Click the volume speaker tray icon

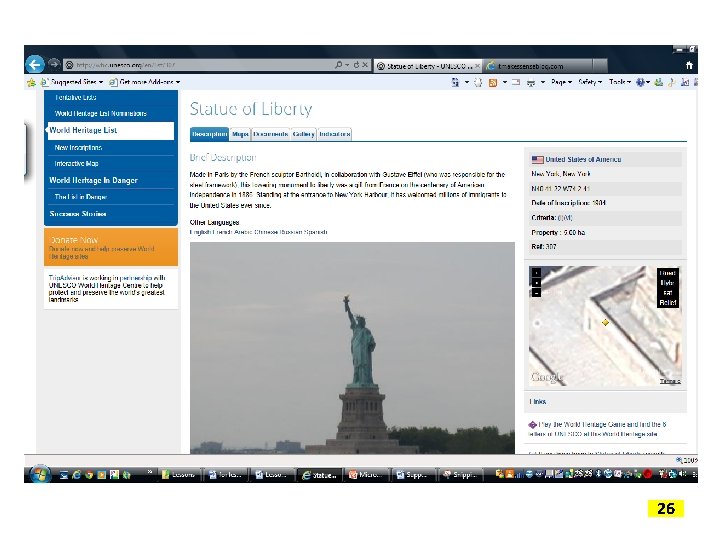point(684,474)
